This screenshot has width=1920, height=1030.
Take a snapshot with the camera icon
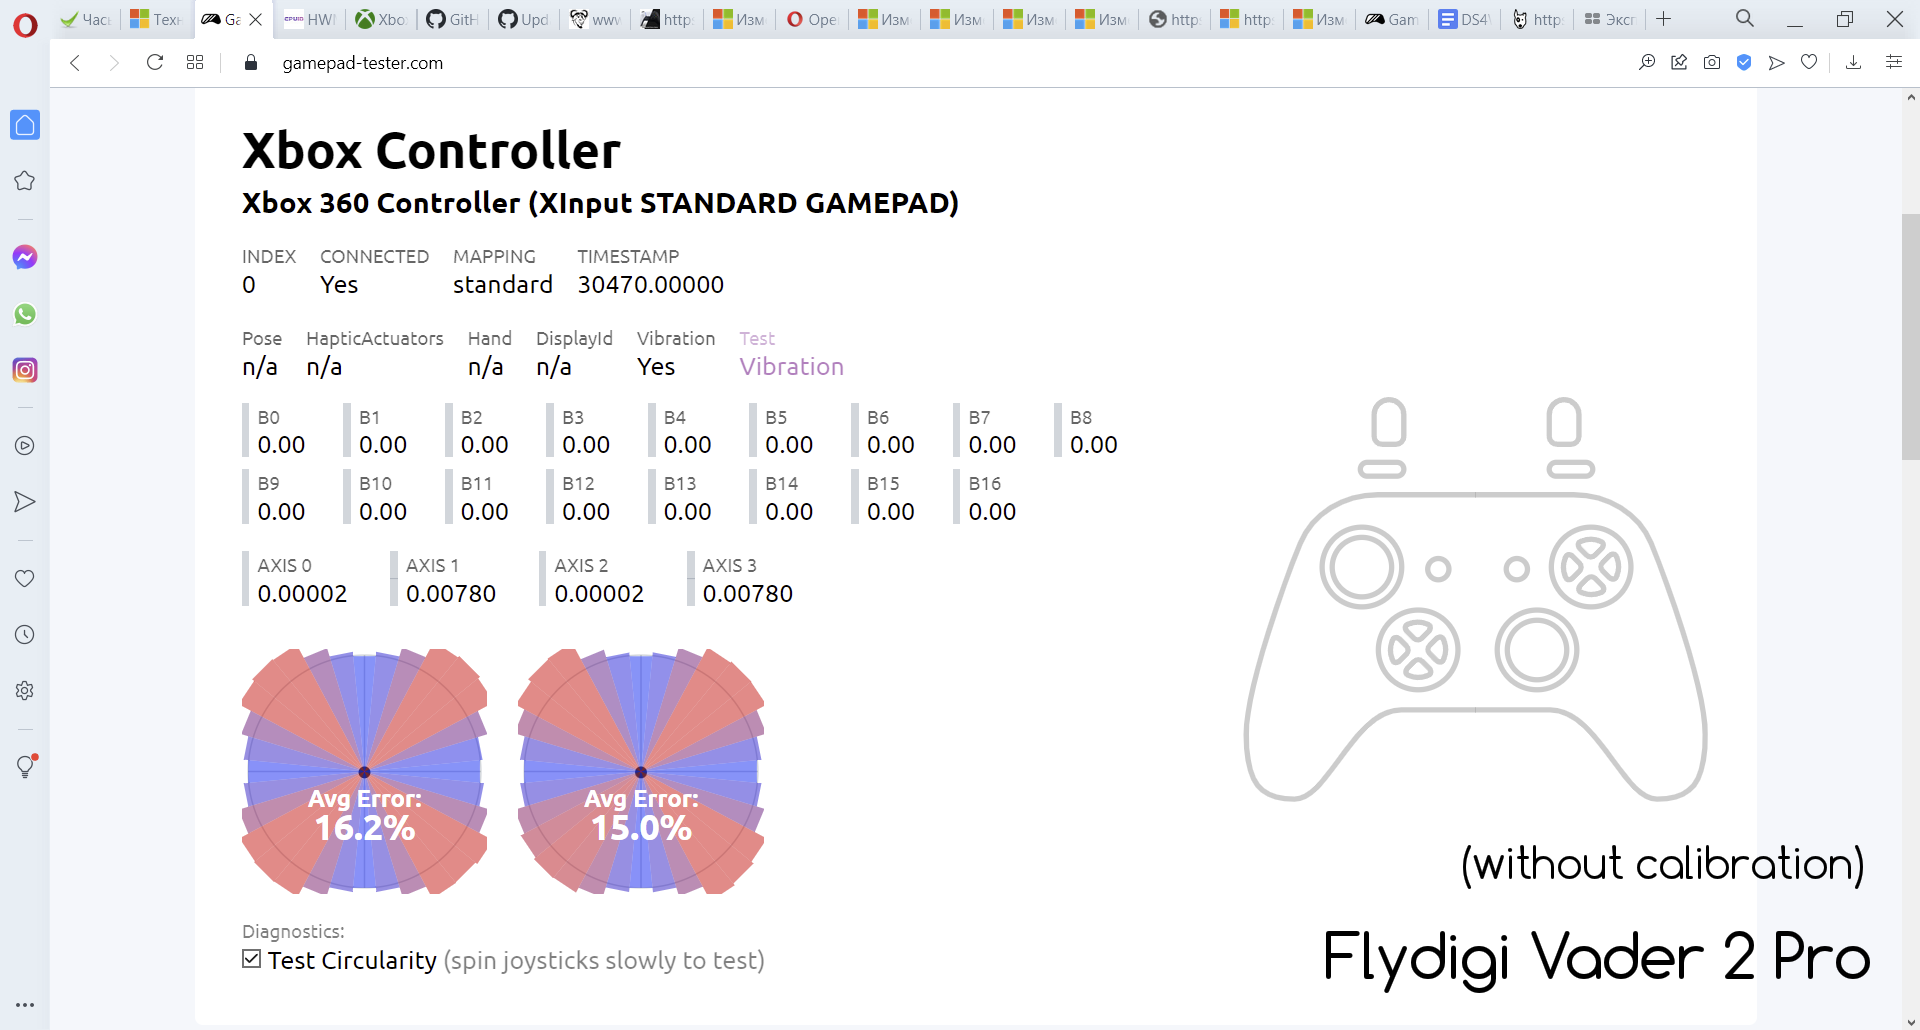[1712, 63]
